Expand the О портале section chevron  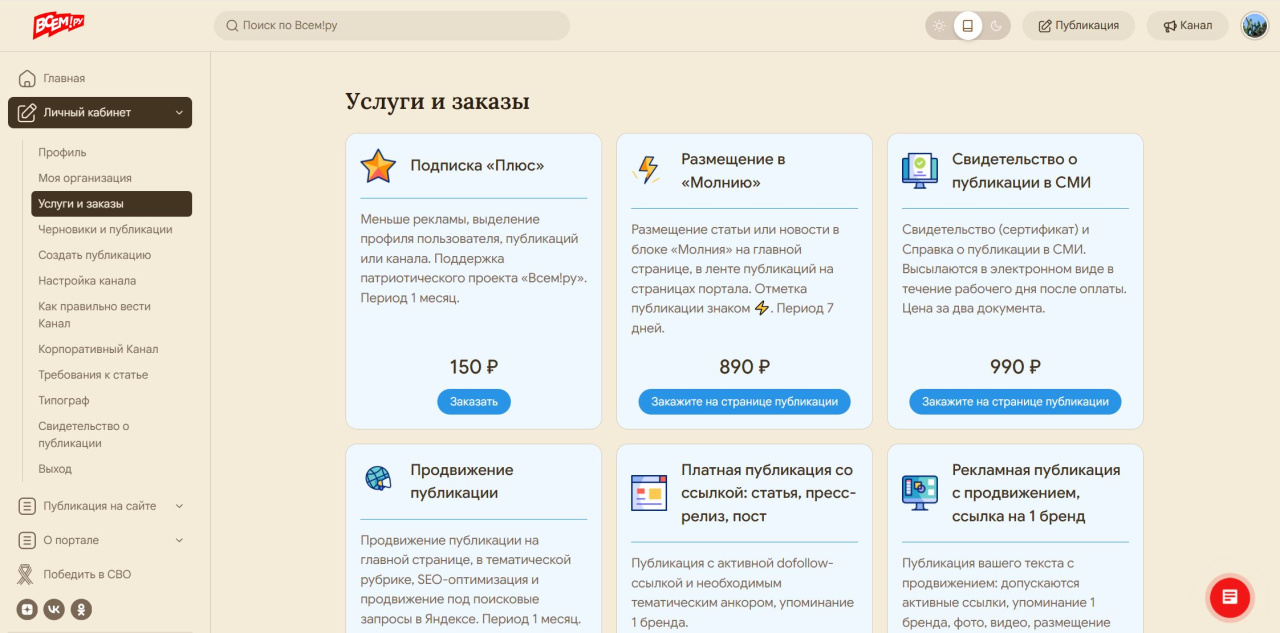179,540
